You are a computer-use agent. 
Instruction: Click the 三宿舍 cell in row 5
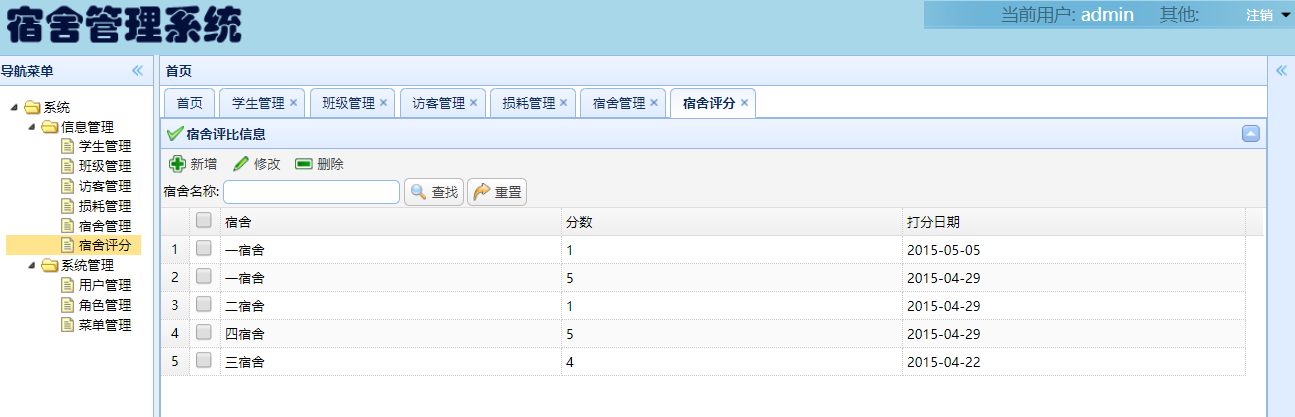[390, 362]
